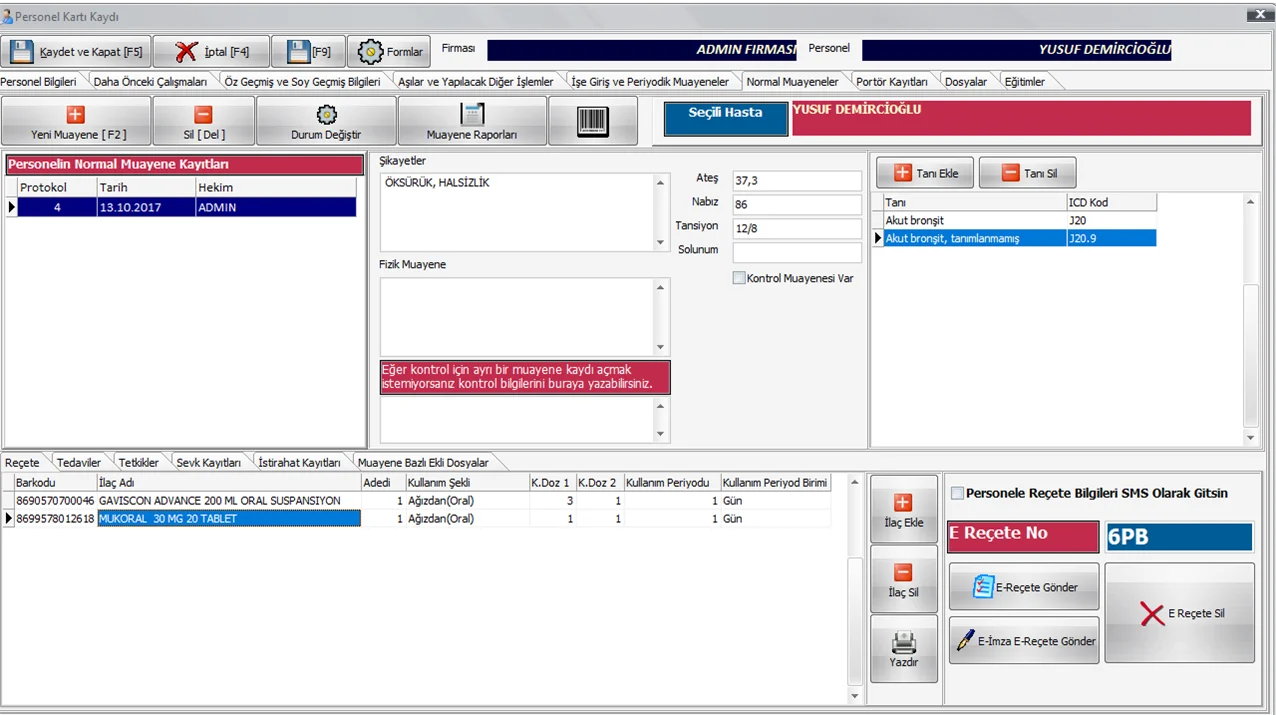Click E-İmza E-Reçete Gönder button
The width and height of the screenshot is (1276, 715).
(1024, 641)
